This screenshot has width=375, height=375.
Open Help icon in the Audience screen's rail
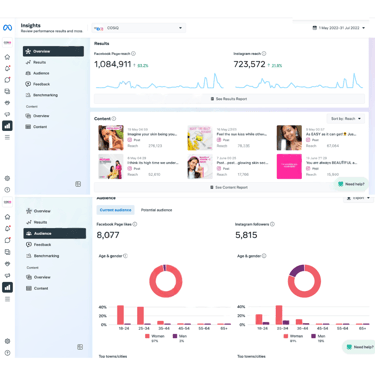pos(7,353)
